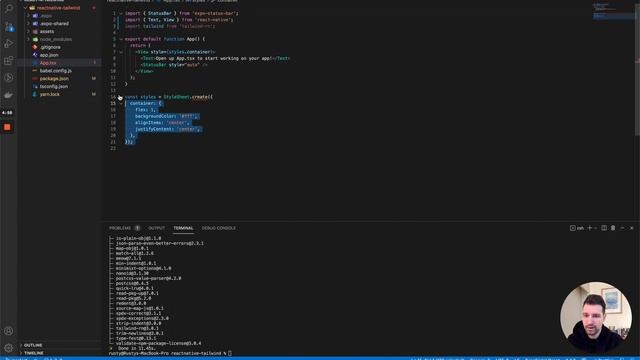The width and height of the screenshot is (640, 360).
Task: Open the Accounts icon in activity bar
Action: 9,331
